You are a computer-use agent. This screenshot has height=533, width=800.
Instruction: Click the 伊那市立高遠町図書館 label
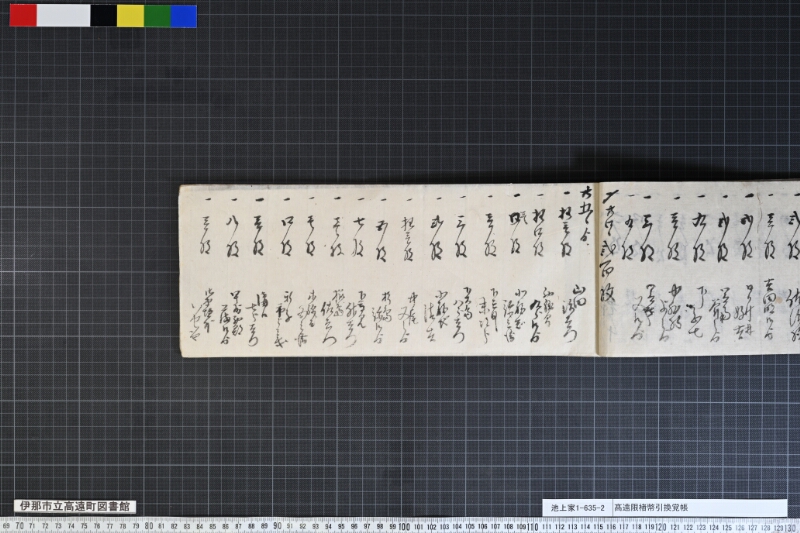(75, 506)
